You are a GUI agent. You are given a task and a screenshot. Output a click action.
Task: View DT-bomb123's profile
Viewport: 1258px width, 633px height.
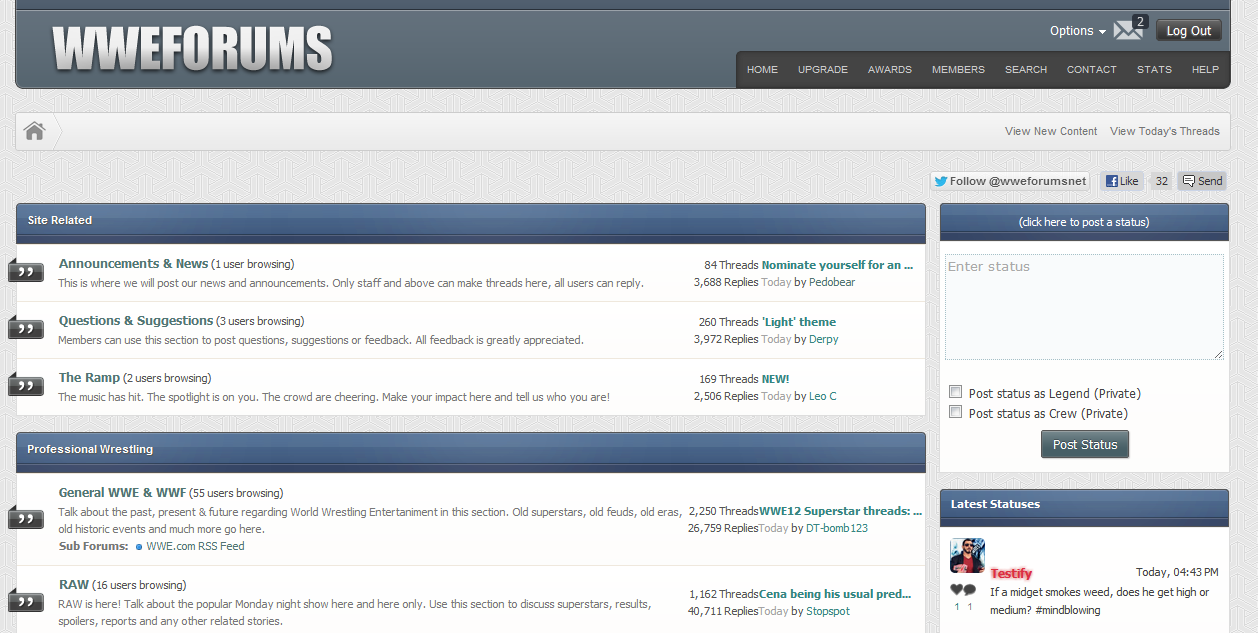[837, 528]
